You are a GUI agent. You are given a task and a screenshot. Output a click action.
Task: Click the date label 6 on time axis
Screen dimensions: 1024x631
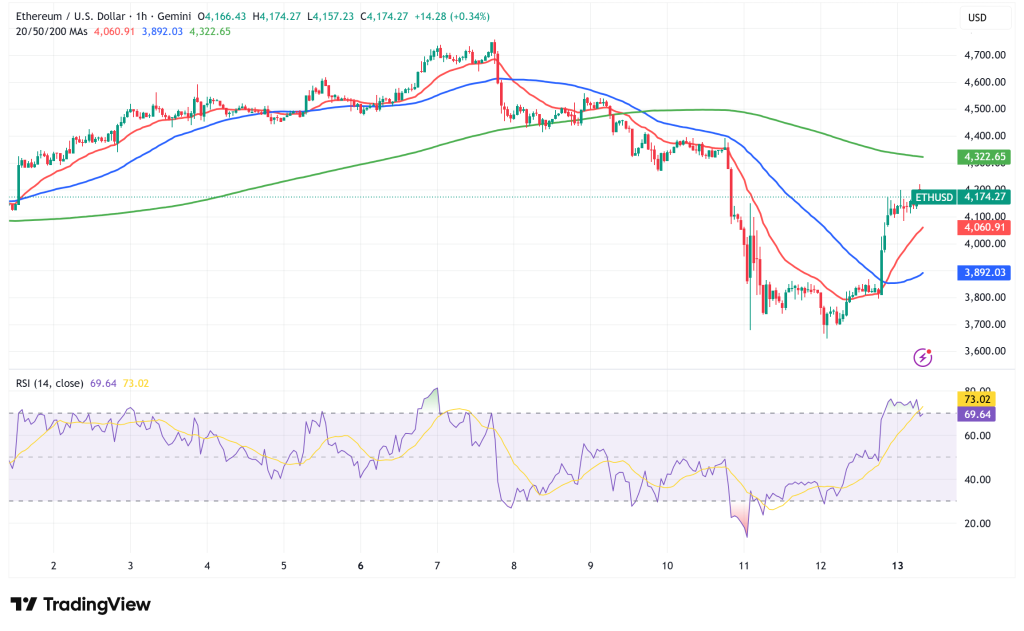361,565
